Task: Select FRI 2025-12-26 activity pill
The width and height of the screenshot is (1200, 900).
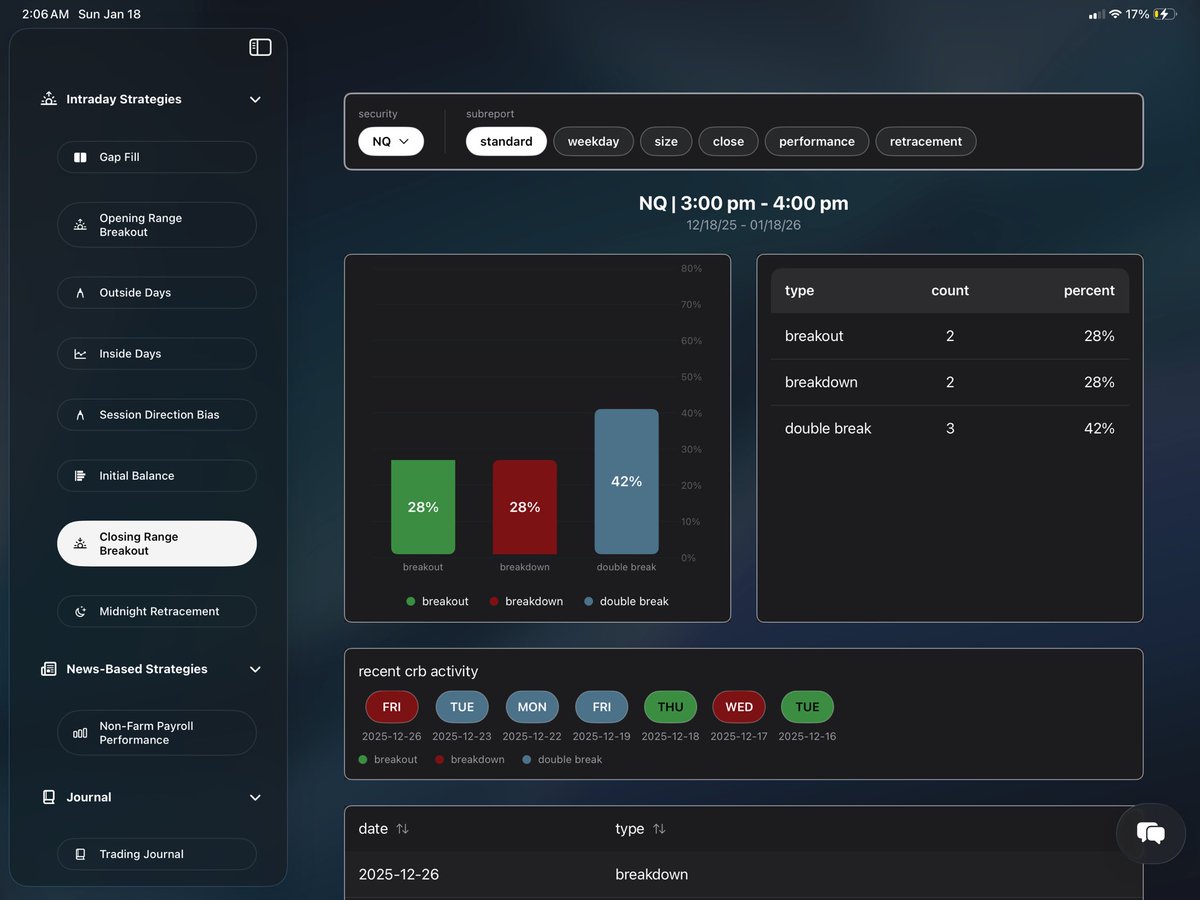Action: [x=392, y=707]
